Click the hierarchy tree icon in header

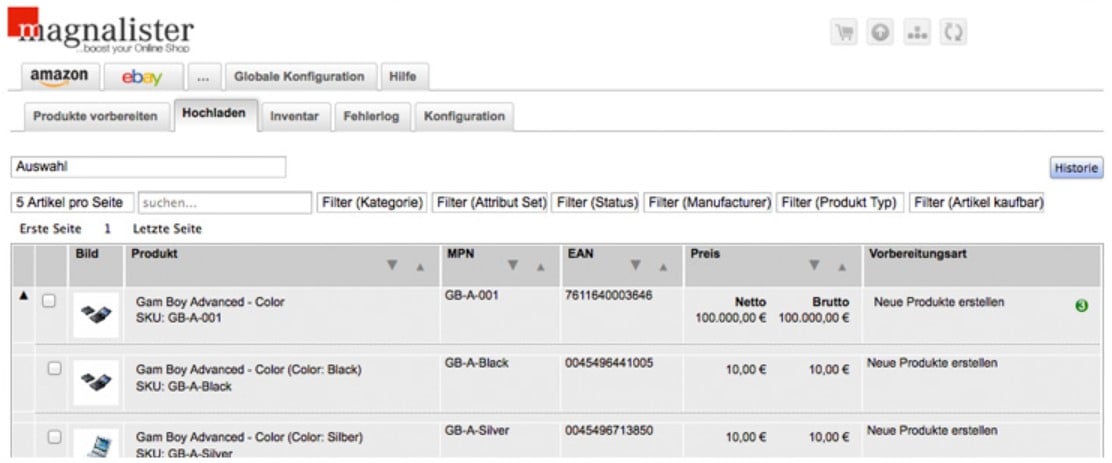(917, 33)
